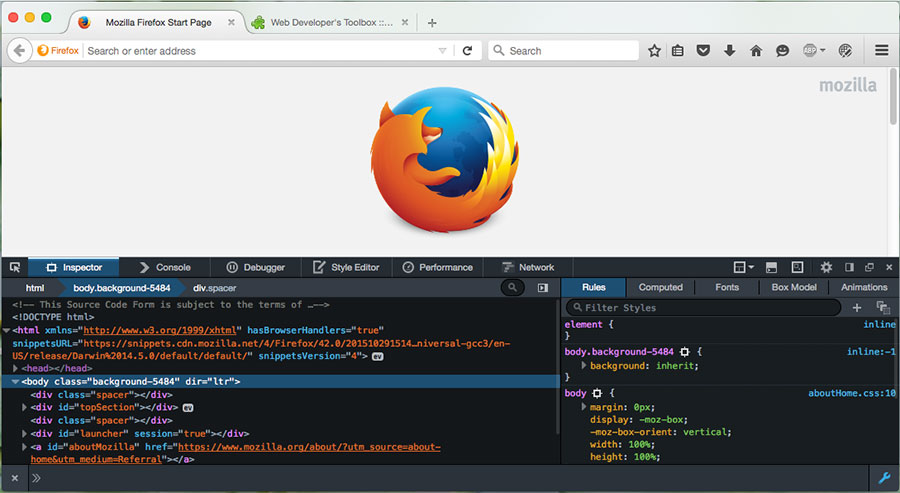Screen dimensions: 900x493
Task: Open the Firefox hamburger menu
Action: (881, 51)
